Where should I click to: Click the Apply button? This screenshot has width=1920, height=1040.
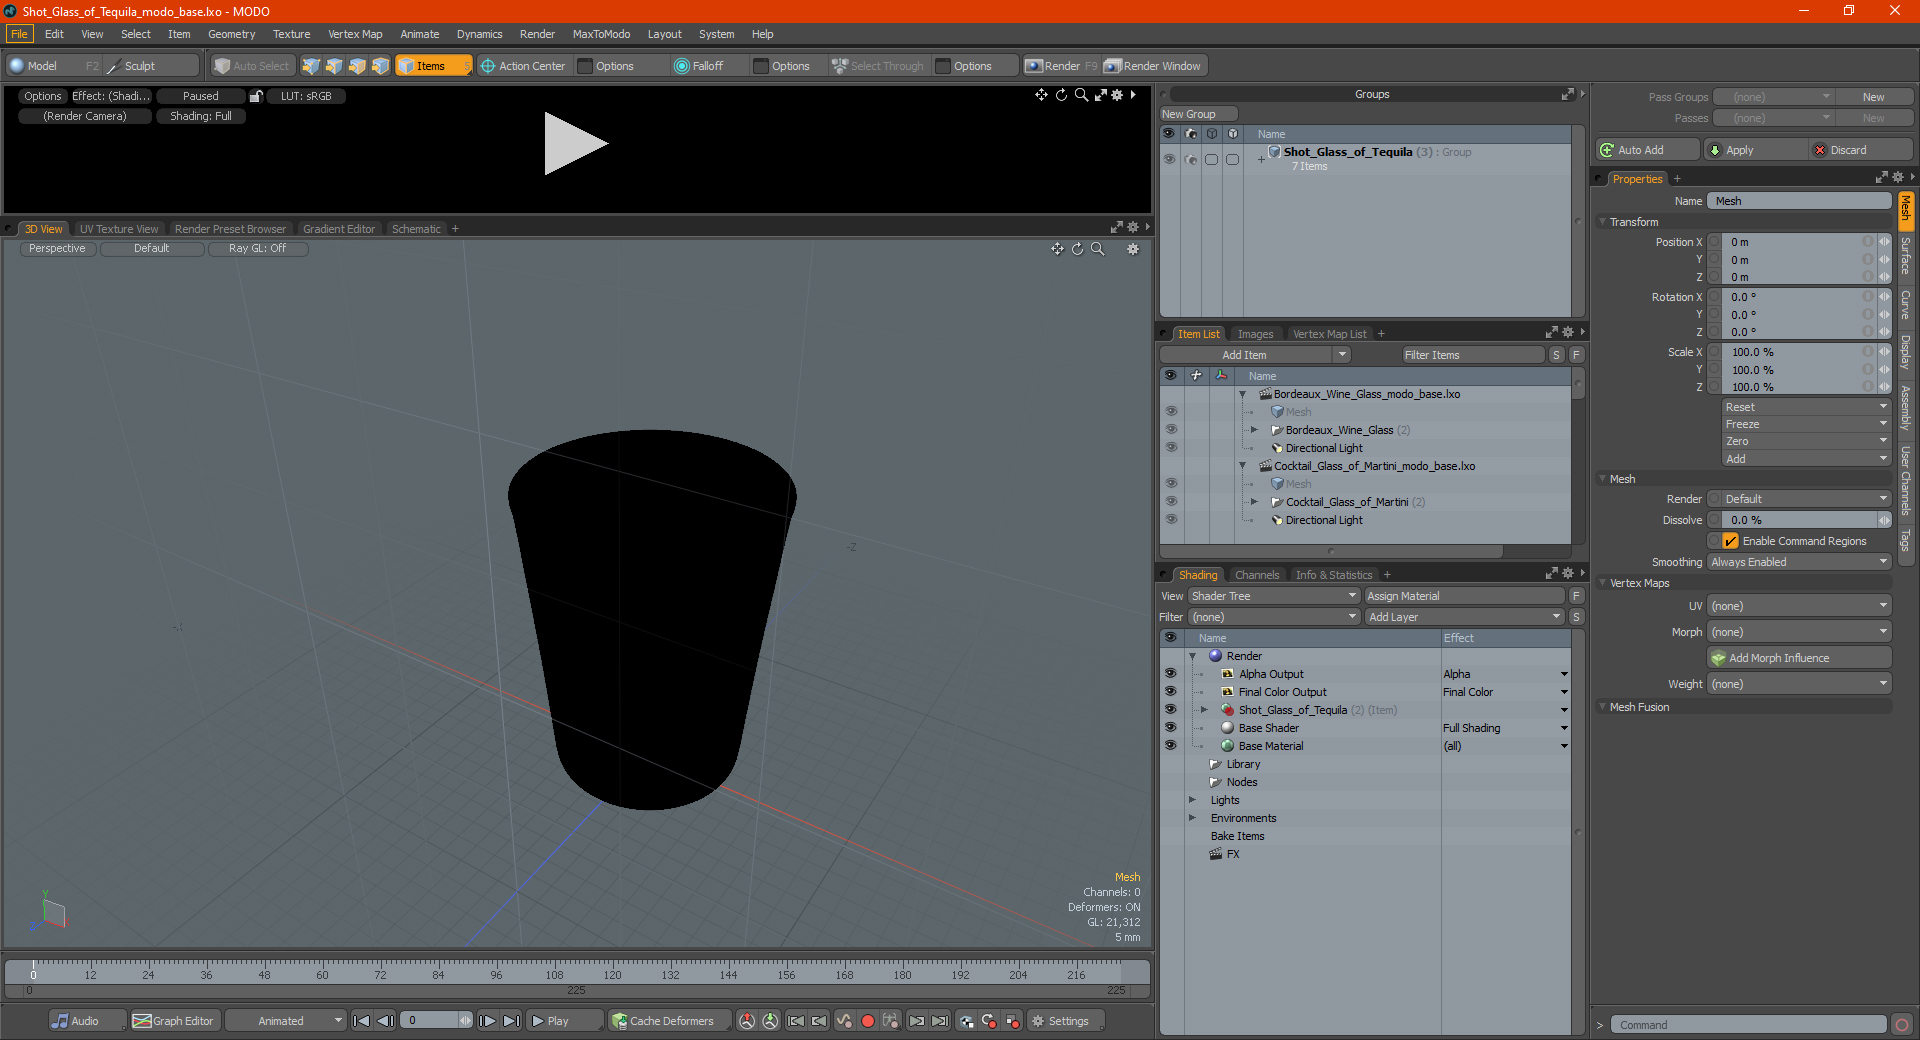pyautogui.click(x=1755, y=150)
